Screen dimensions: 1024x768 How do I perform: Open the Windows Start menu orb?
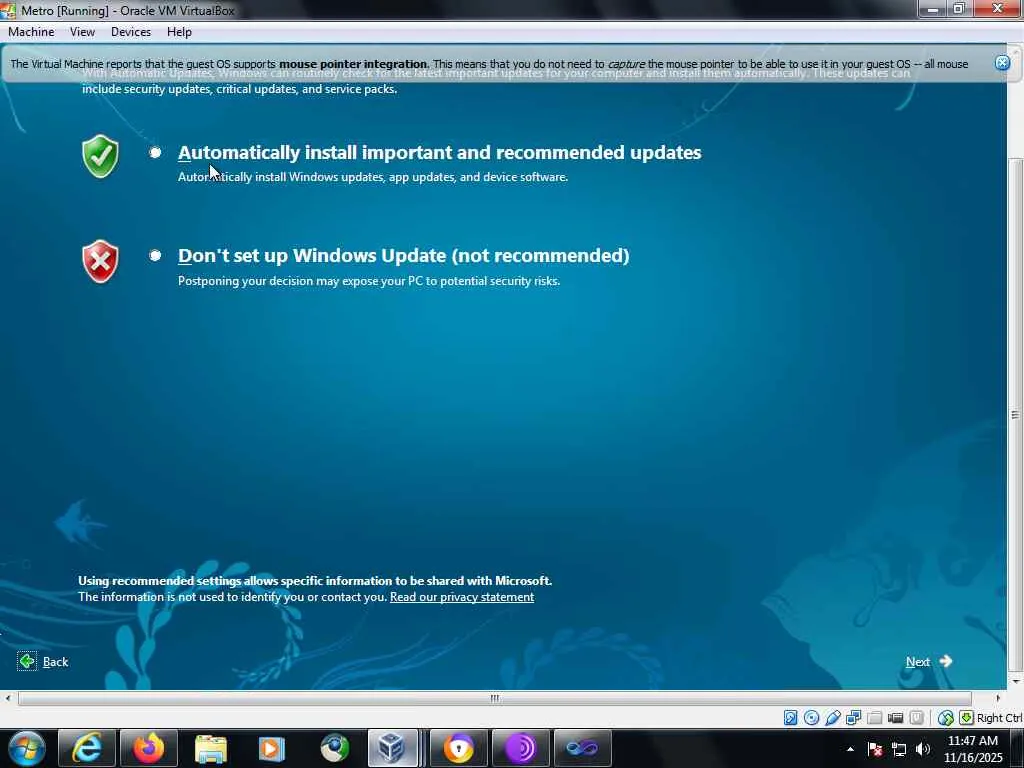pos(27,748)
